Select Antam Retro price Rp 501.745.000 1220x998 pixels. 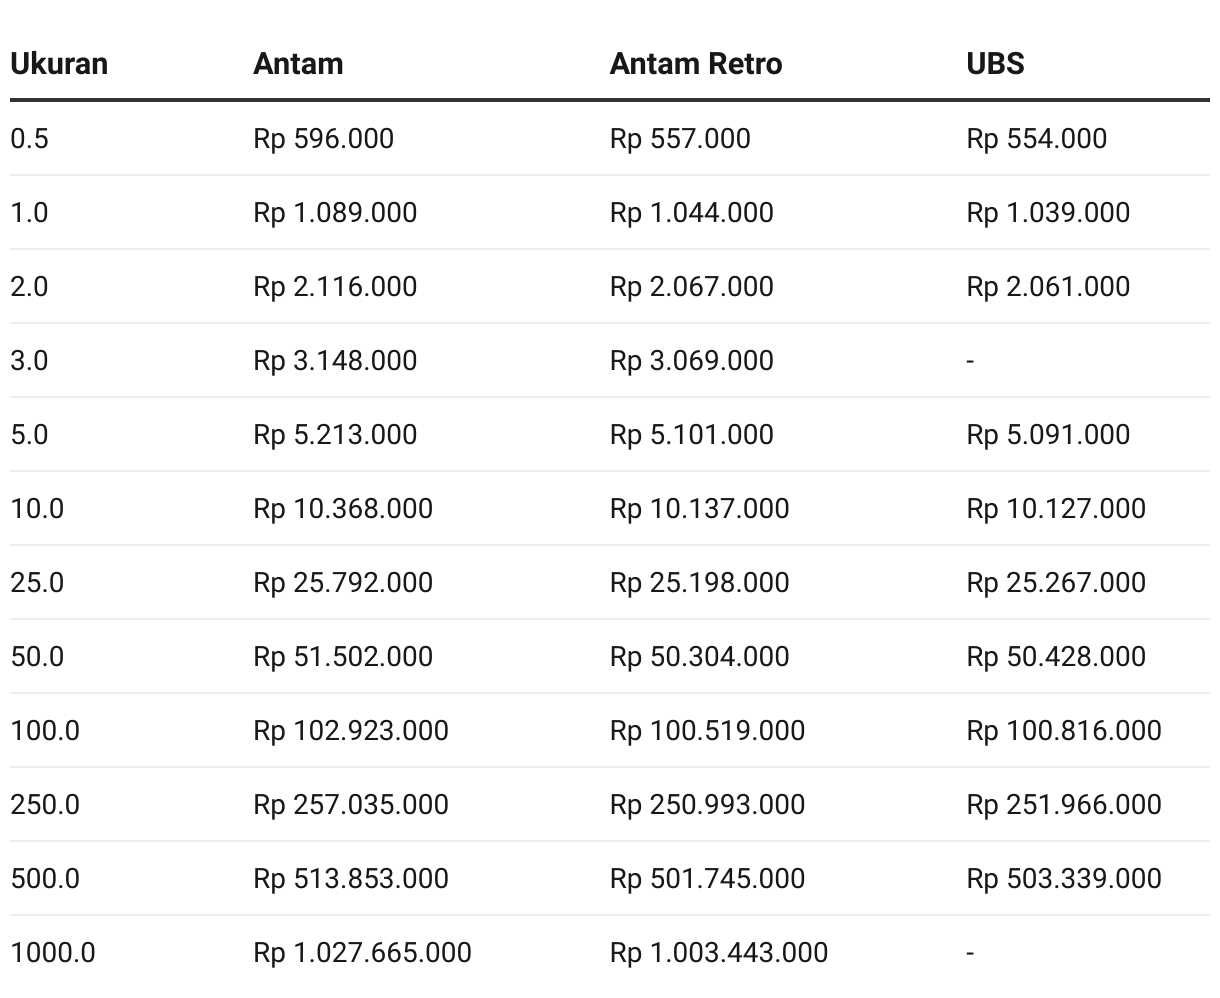[x=708, y=878]
